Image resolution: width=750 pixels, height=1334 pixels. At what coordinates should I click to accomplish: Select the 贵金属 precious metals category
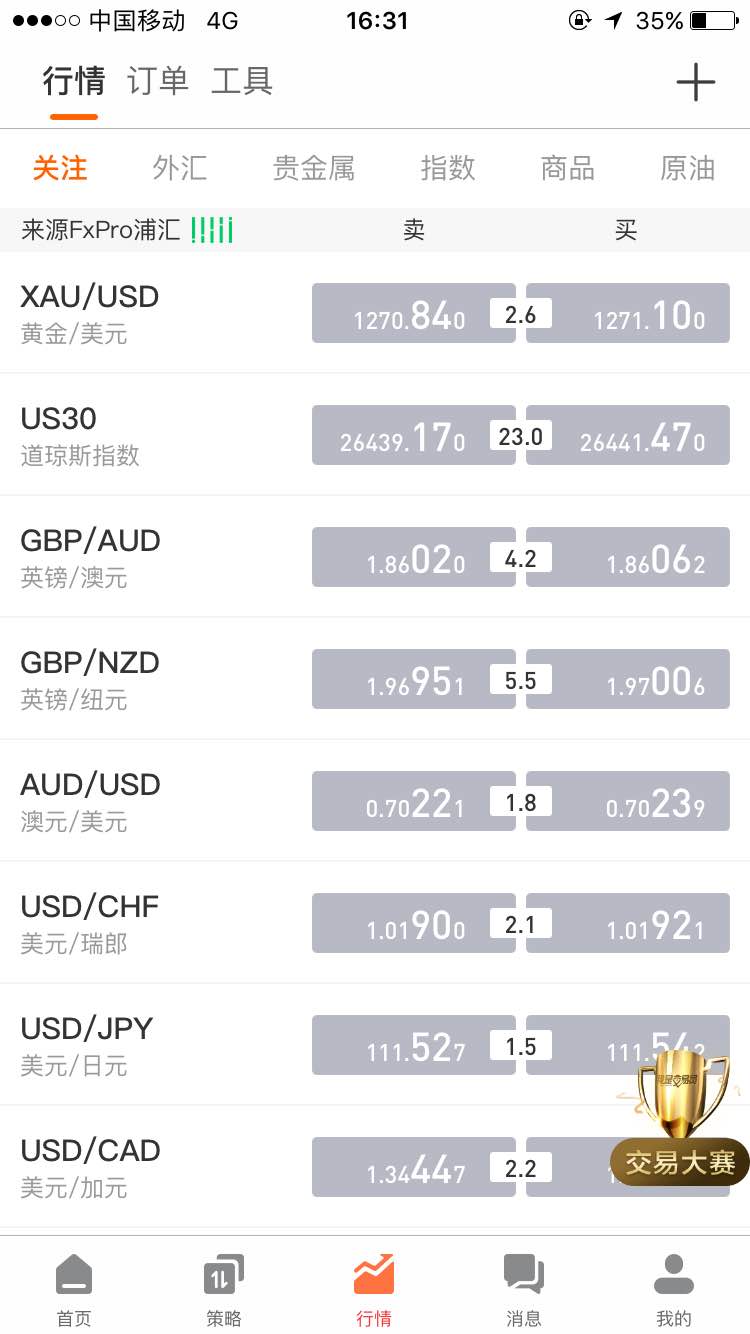[x=314, y=168]
